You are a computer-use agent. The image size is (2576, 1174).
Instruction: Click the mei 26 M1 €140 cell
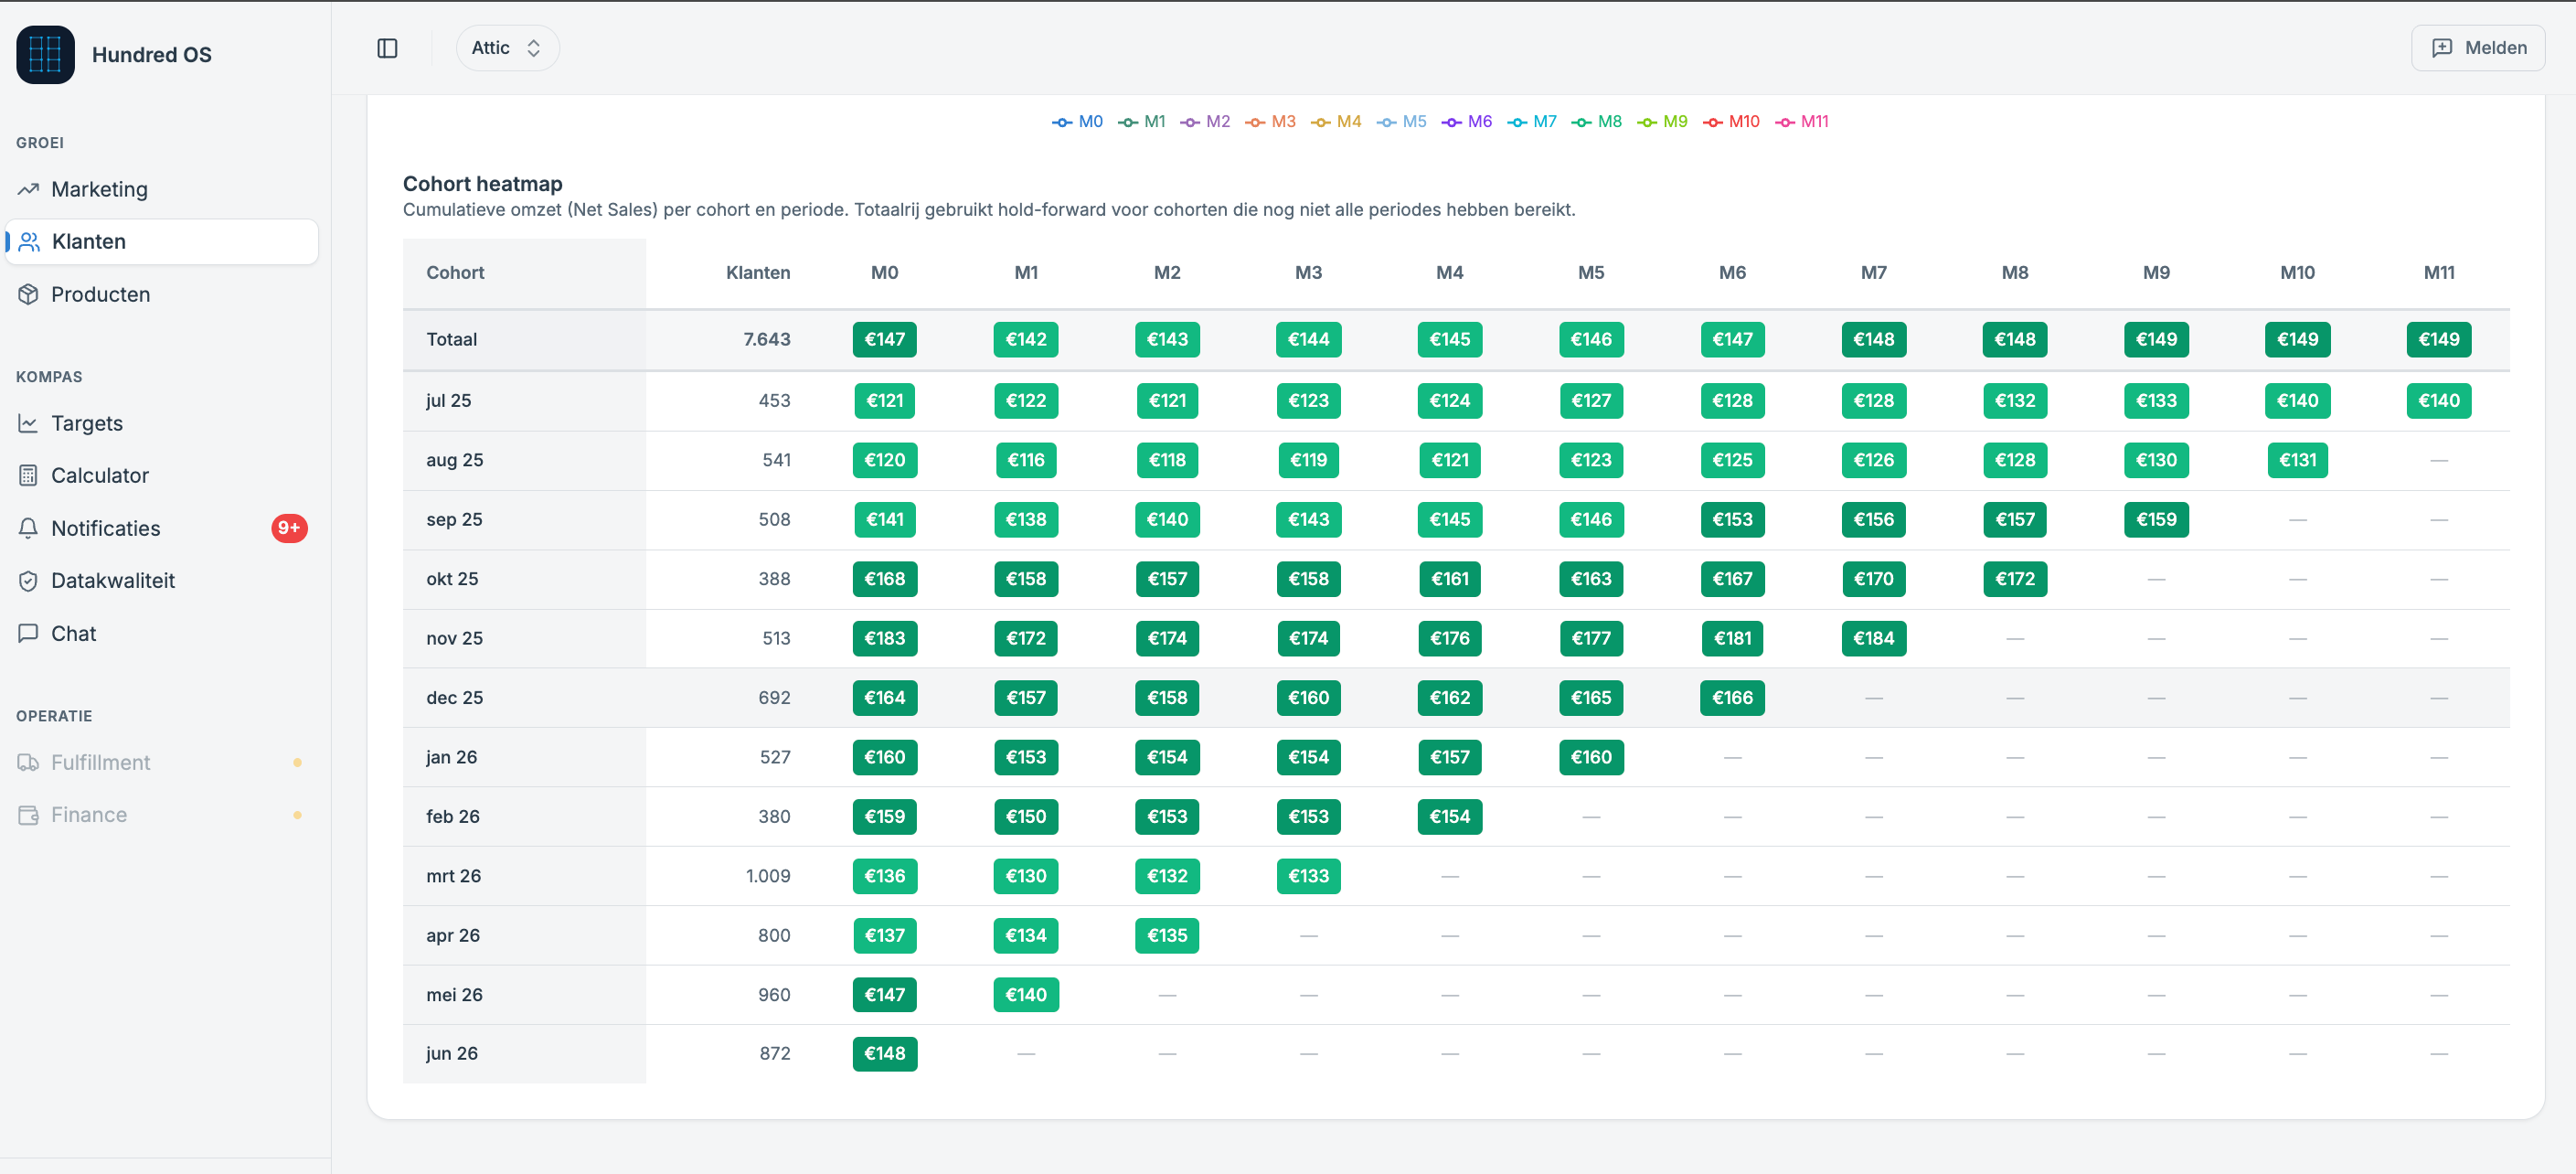click(x=1025, y=994)
